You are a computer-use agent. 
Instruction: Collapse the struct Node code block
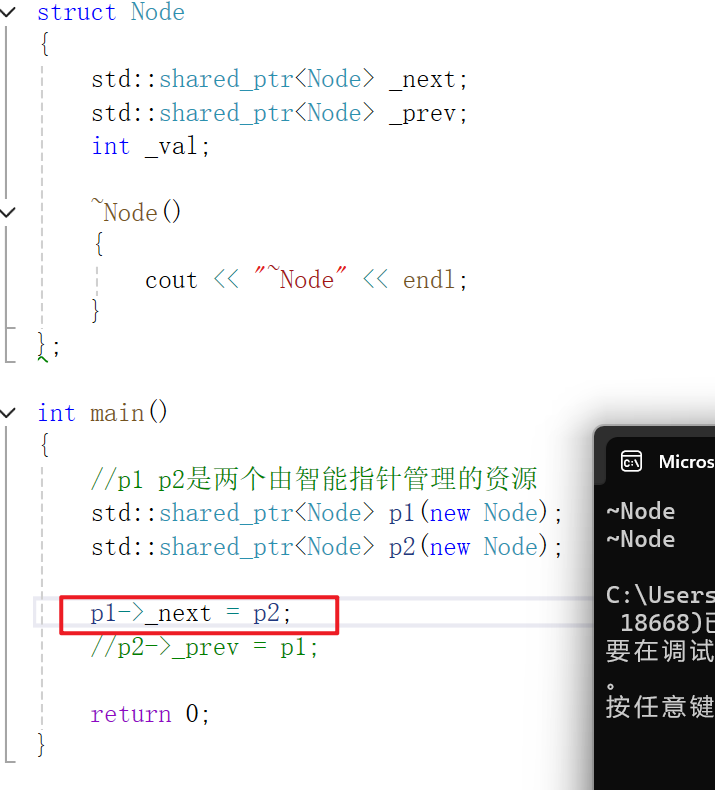8,11
